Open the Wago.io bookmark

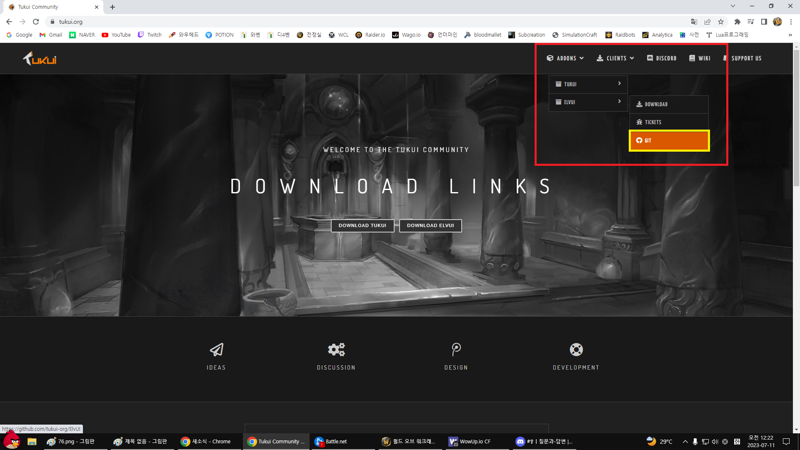[406, 35]
